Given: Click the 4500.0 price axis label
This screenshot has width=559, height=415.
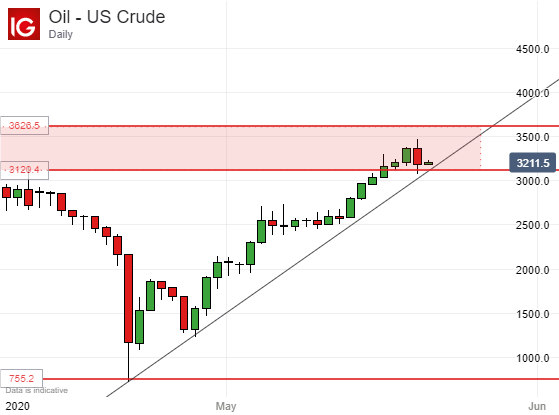Looking at the screenshot, I should (533, 49).
